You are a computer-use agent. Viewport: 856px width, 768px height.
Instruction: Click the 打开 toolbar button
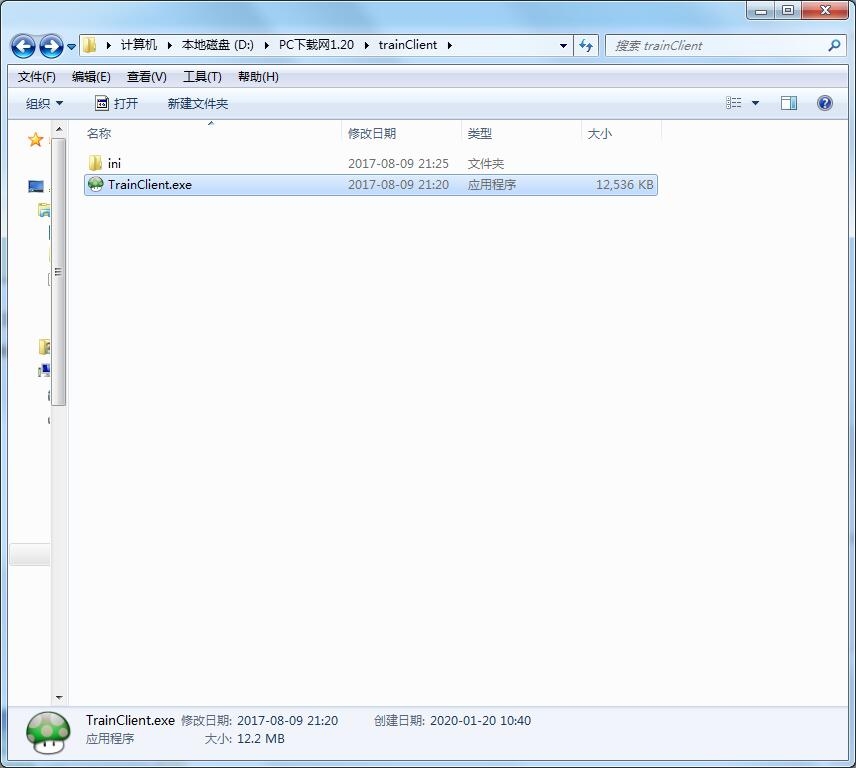[116, 103]
